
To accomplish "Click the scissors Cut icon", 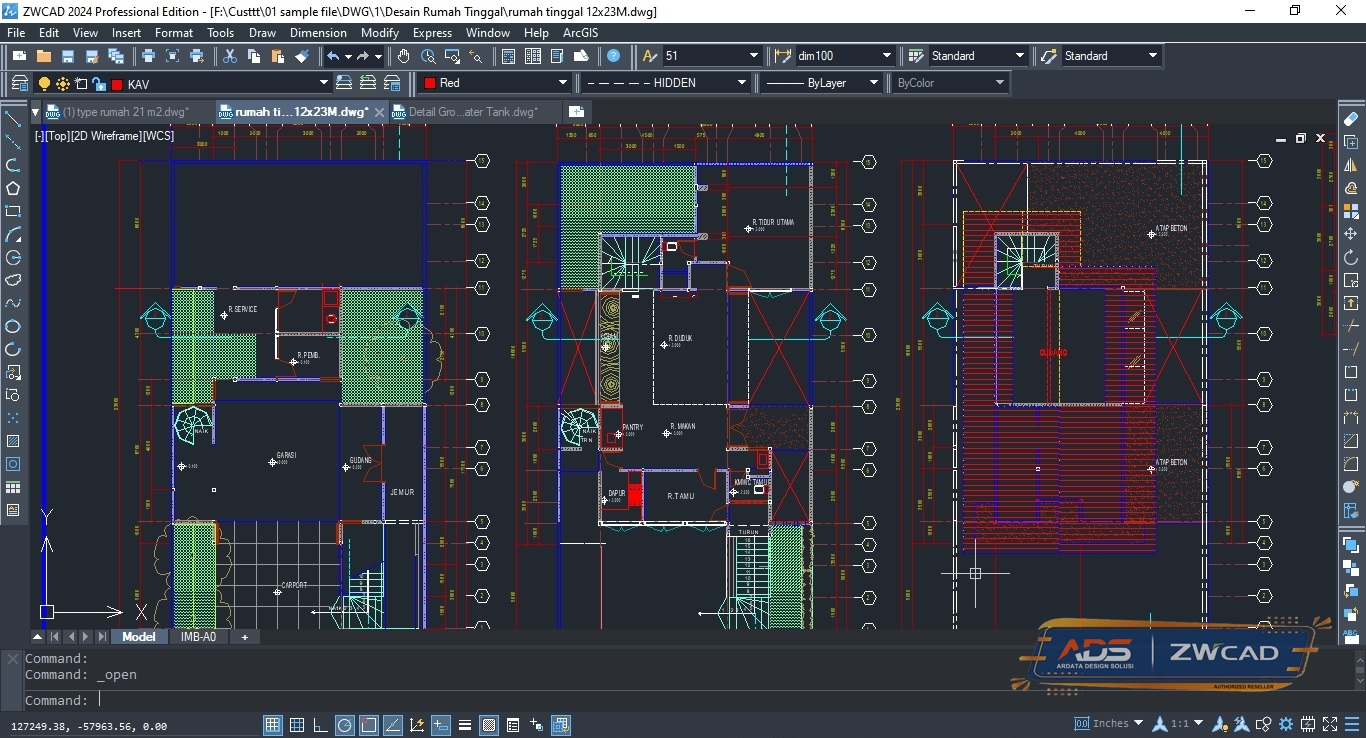I will (230, 56).
